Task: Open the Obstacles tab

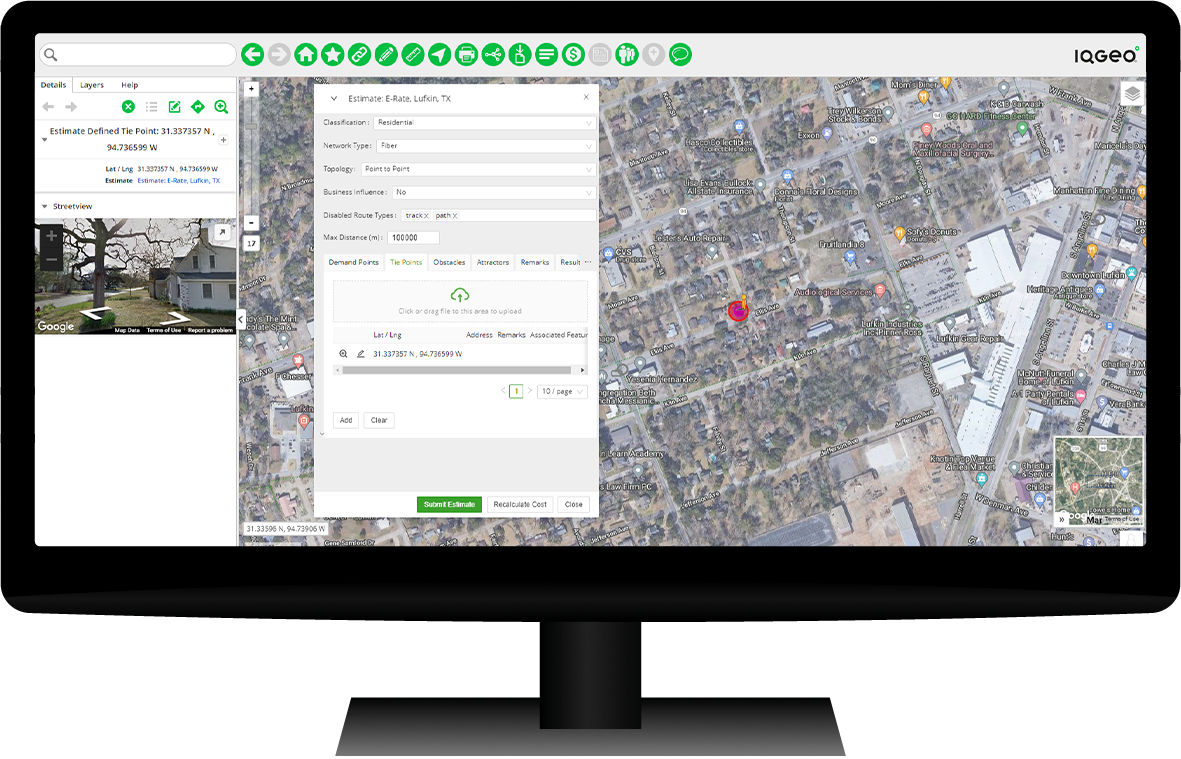Action: 449,262
